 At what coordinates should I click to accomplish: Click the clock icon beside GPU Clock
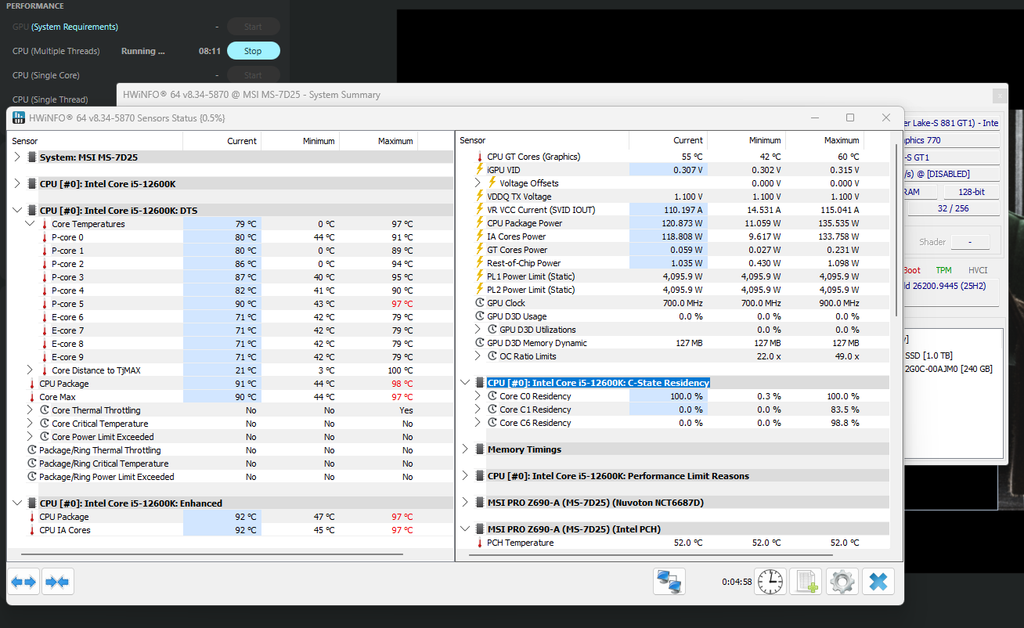click(480, 303)
